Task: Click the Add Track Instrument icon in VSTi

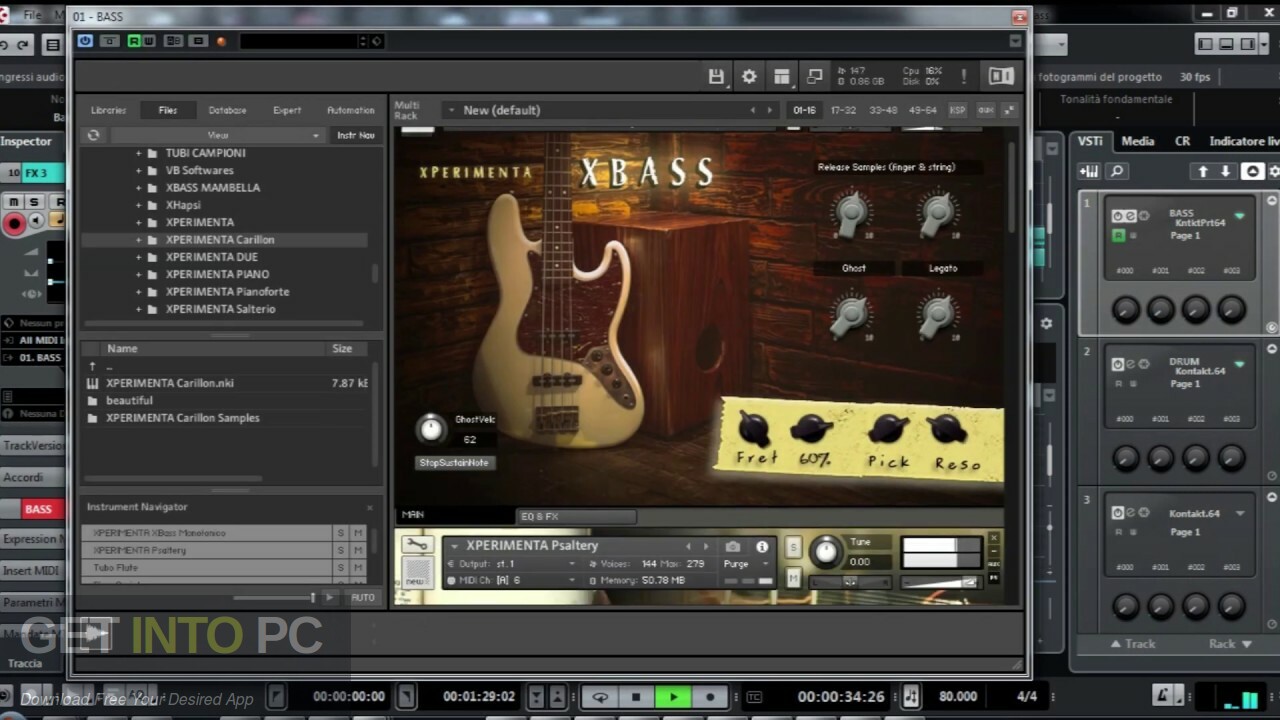Action: click(x=1089, y=172)
